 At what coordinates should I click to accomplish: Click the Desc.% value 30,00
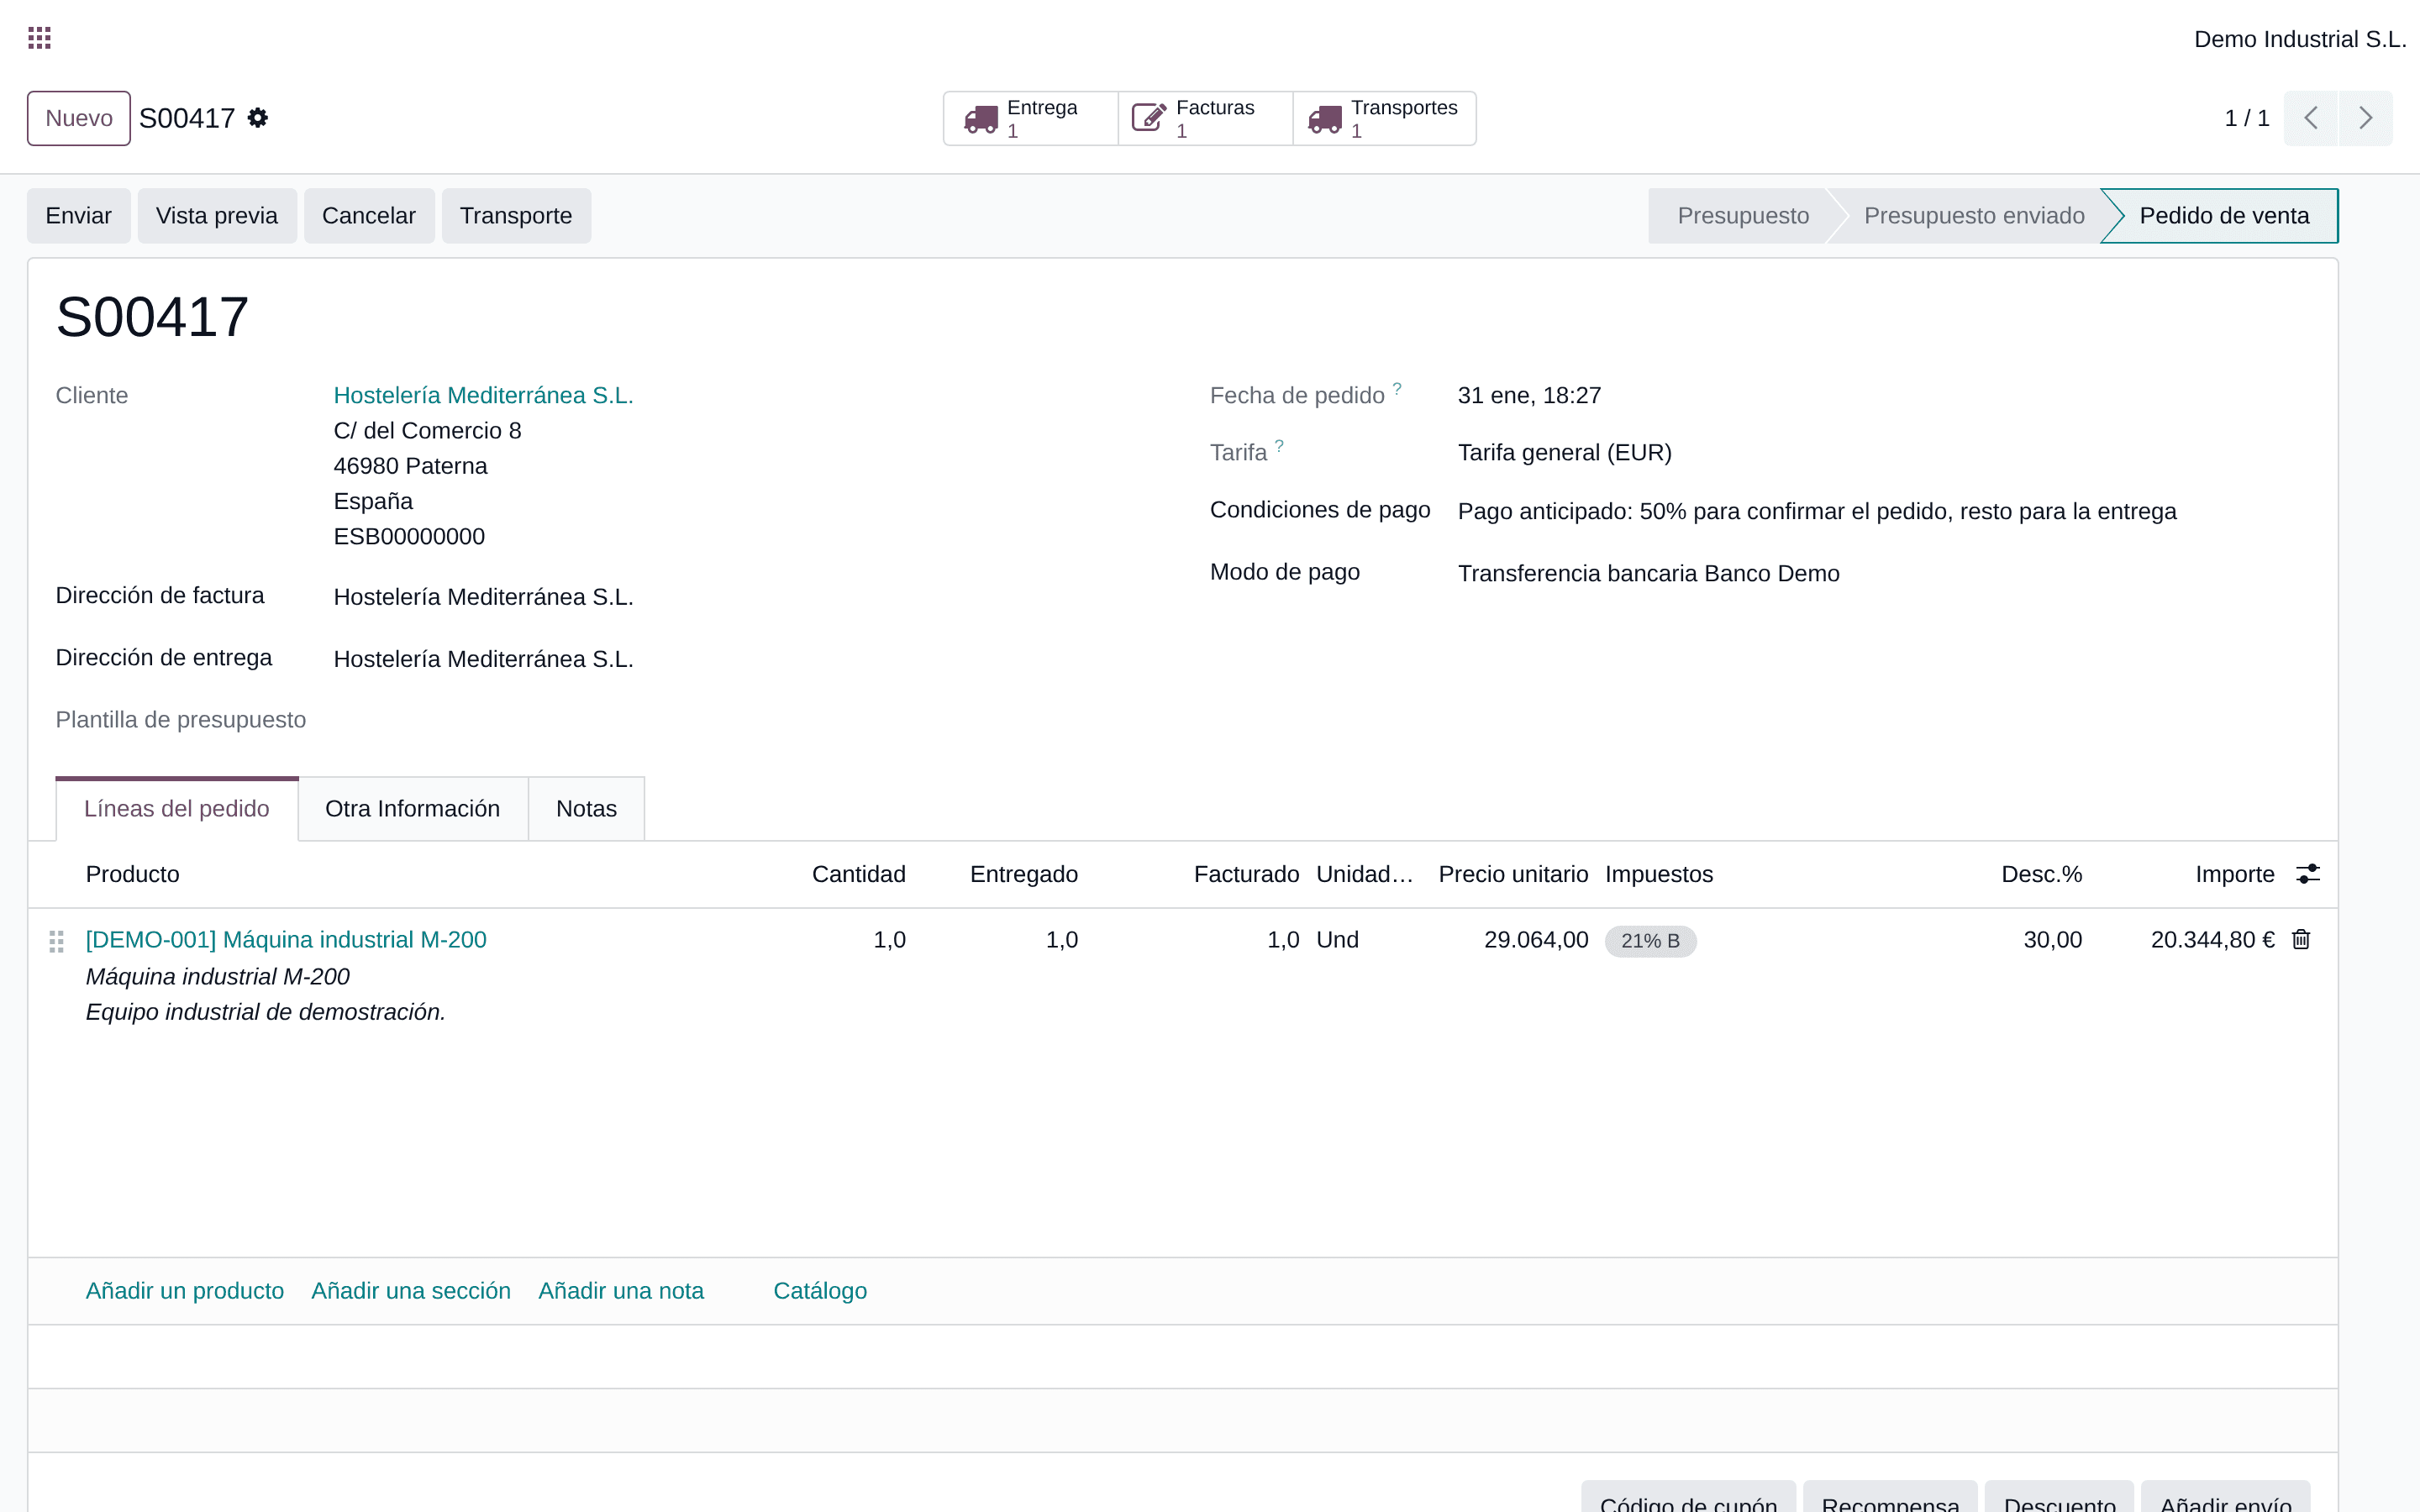point(2053,940)
